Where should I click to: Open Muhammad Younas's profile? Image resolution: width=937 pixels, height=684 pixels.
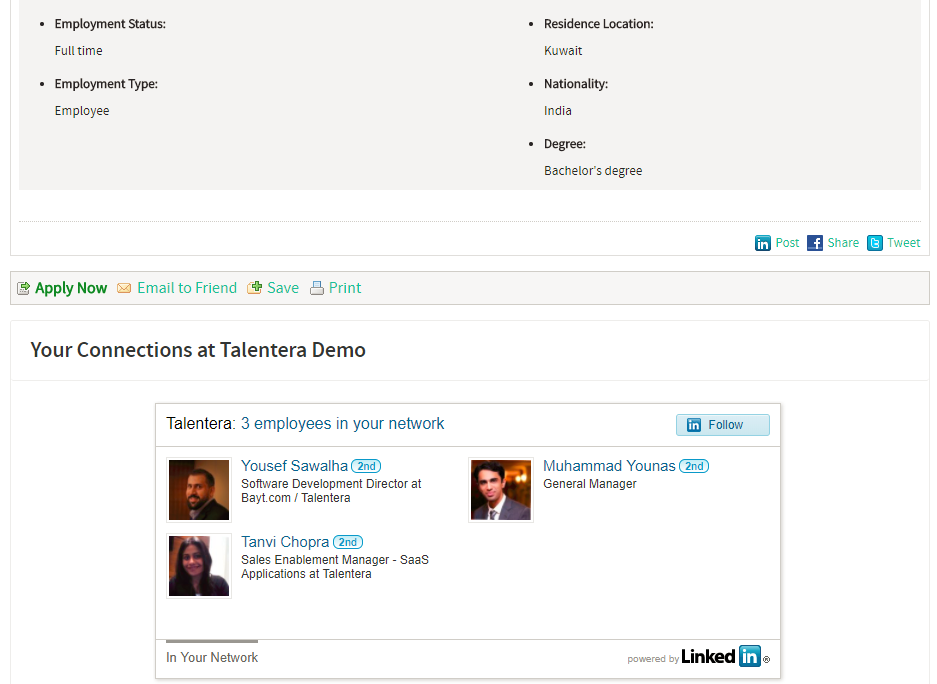609,466
